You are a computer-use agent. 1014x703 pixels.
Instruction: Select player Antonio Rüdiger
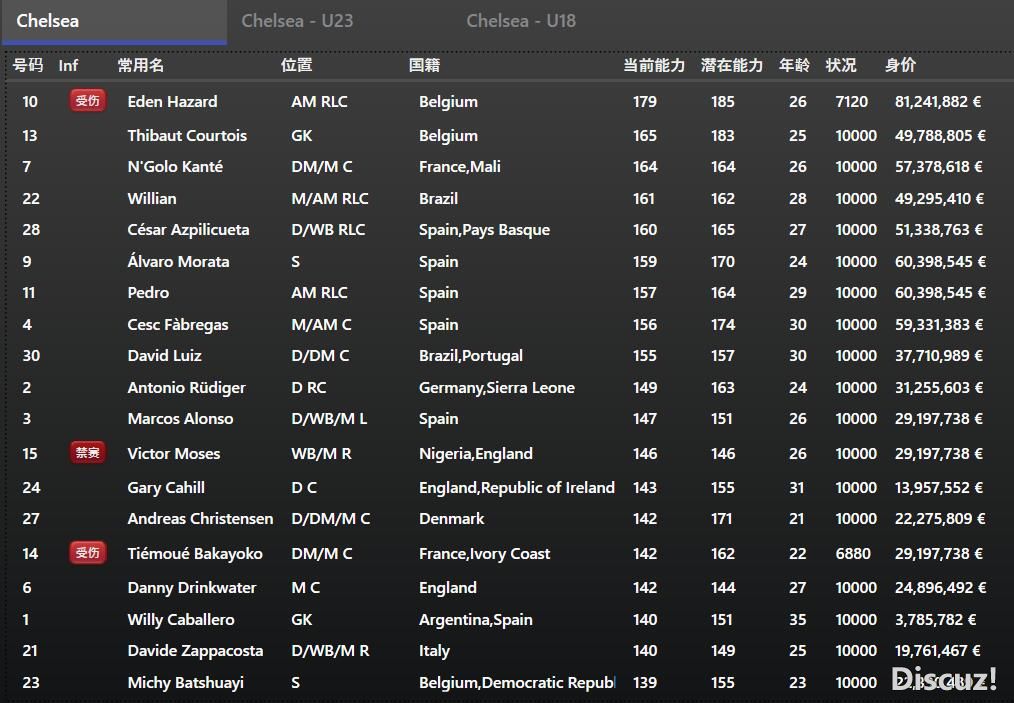pyautogui.click(x=186, y=388)
